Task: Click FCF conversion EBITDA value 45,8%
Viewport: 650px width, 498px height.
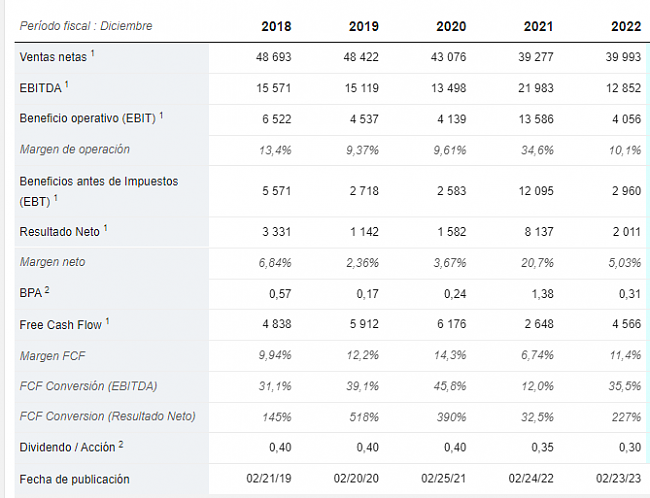Action: (450, 386)
